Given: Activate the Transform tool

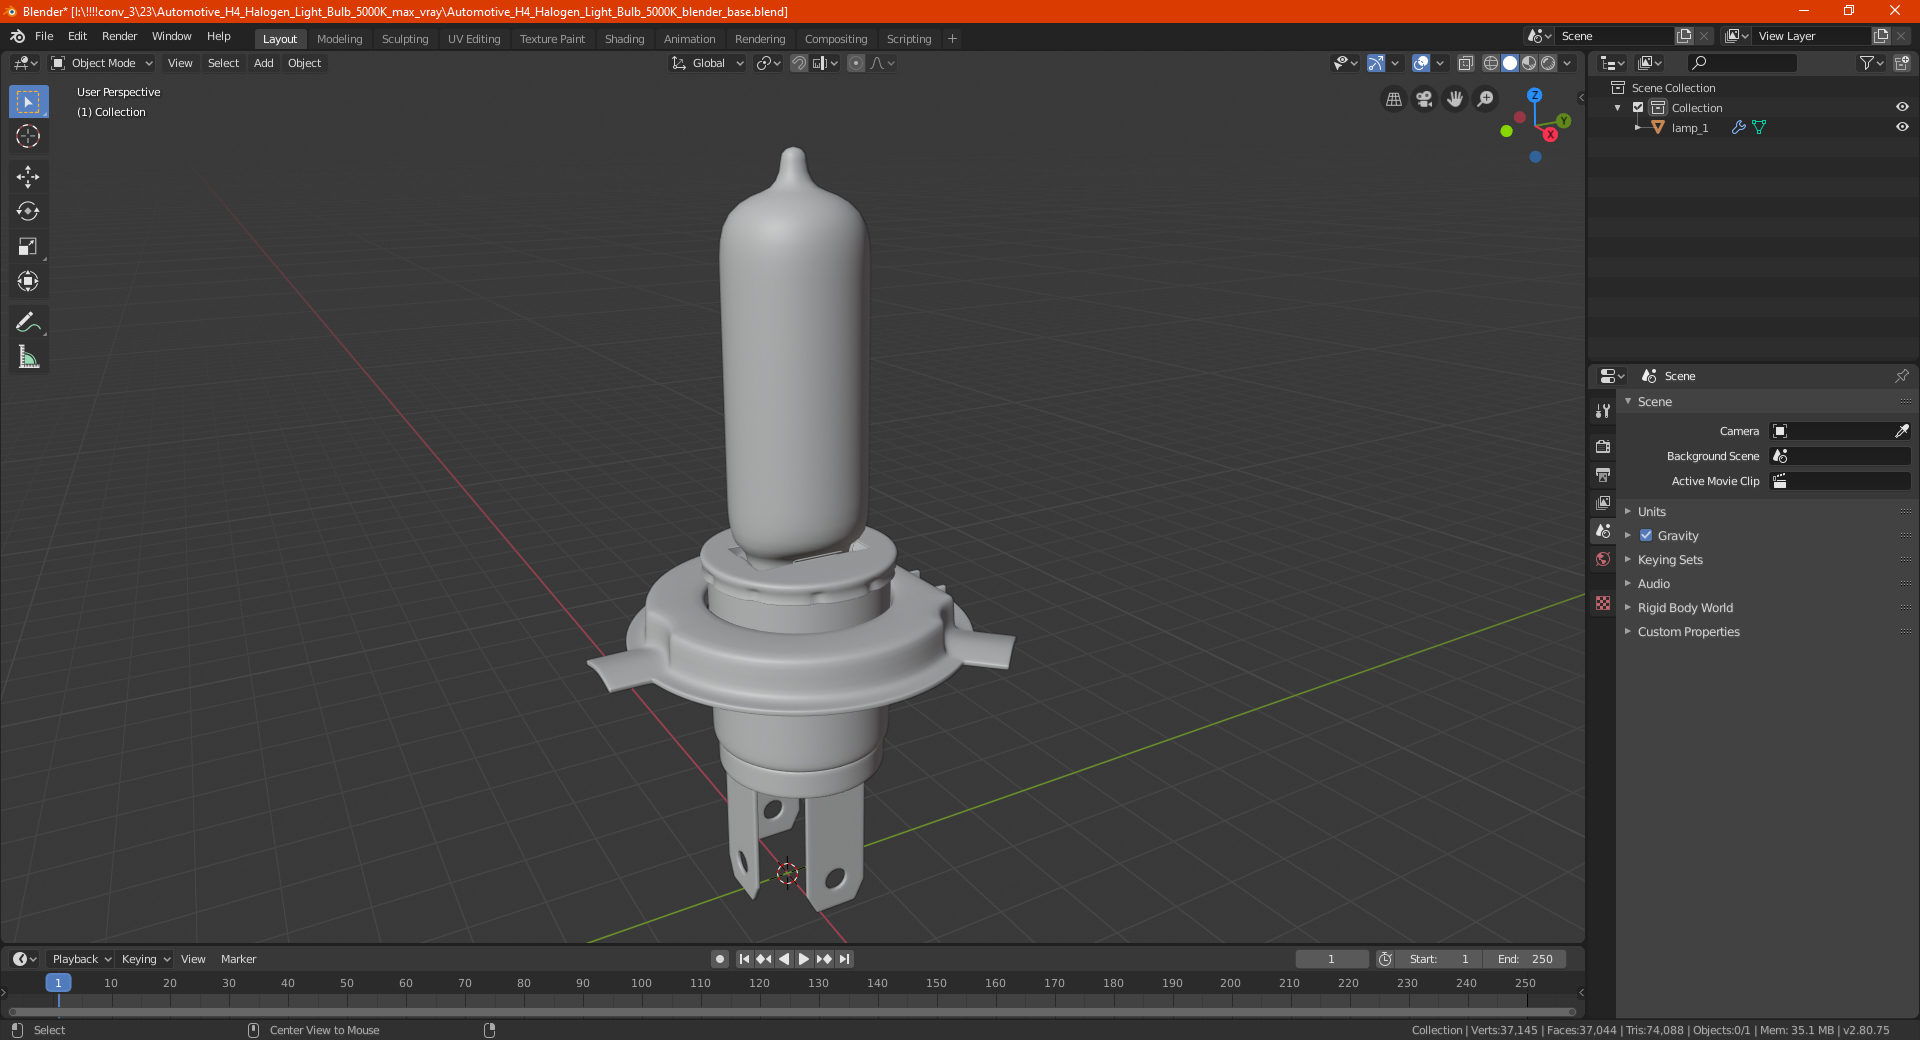Looking at the screenshot, I should [28, 282].
